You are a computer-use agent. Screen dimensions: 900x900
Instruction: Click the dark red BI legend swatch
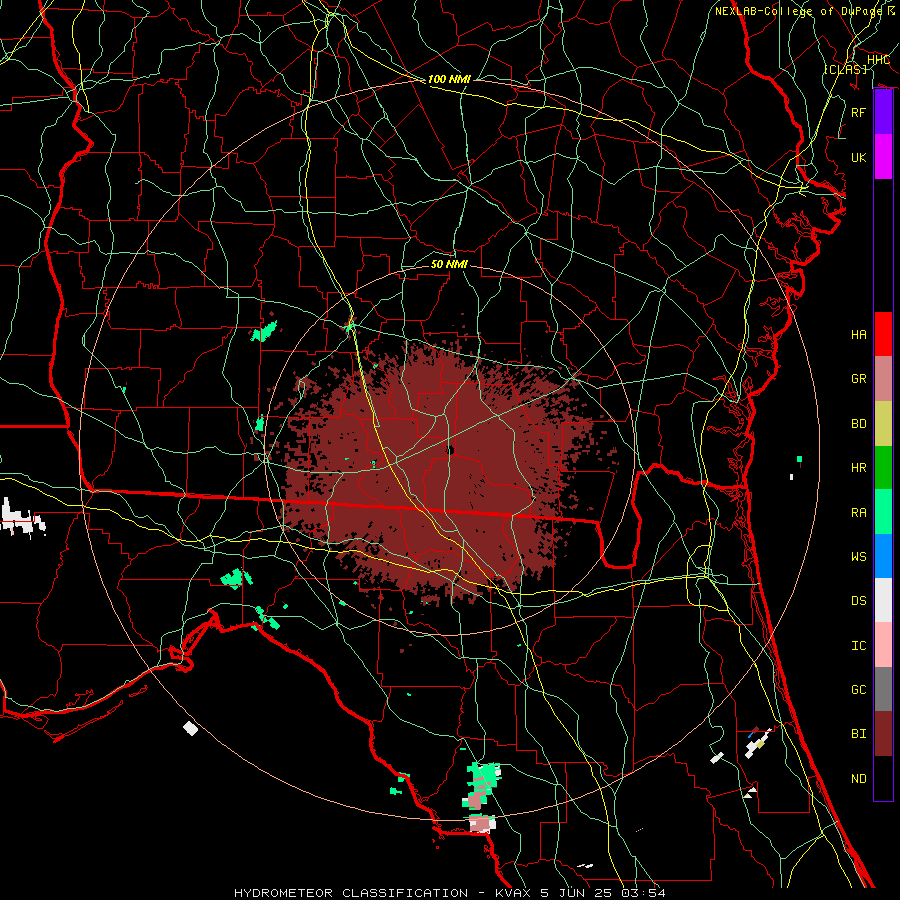coord(883,734)
